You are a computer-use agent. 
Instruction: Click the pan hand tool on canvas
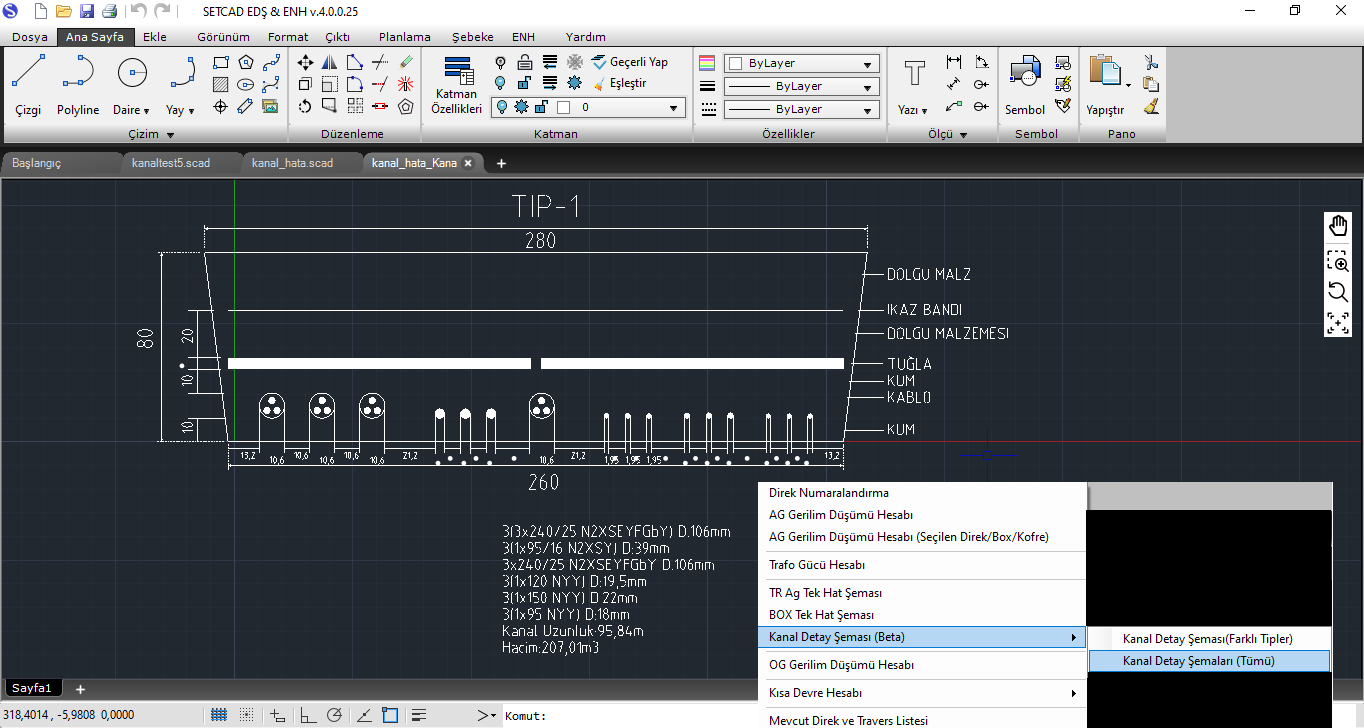[x=1337, y=226]
